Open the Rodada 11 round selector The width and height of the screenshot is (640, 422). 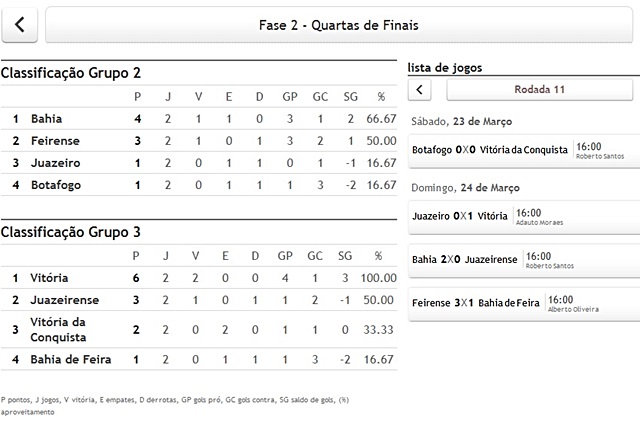pyautogui.click(x=540, y=90)
